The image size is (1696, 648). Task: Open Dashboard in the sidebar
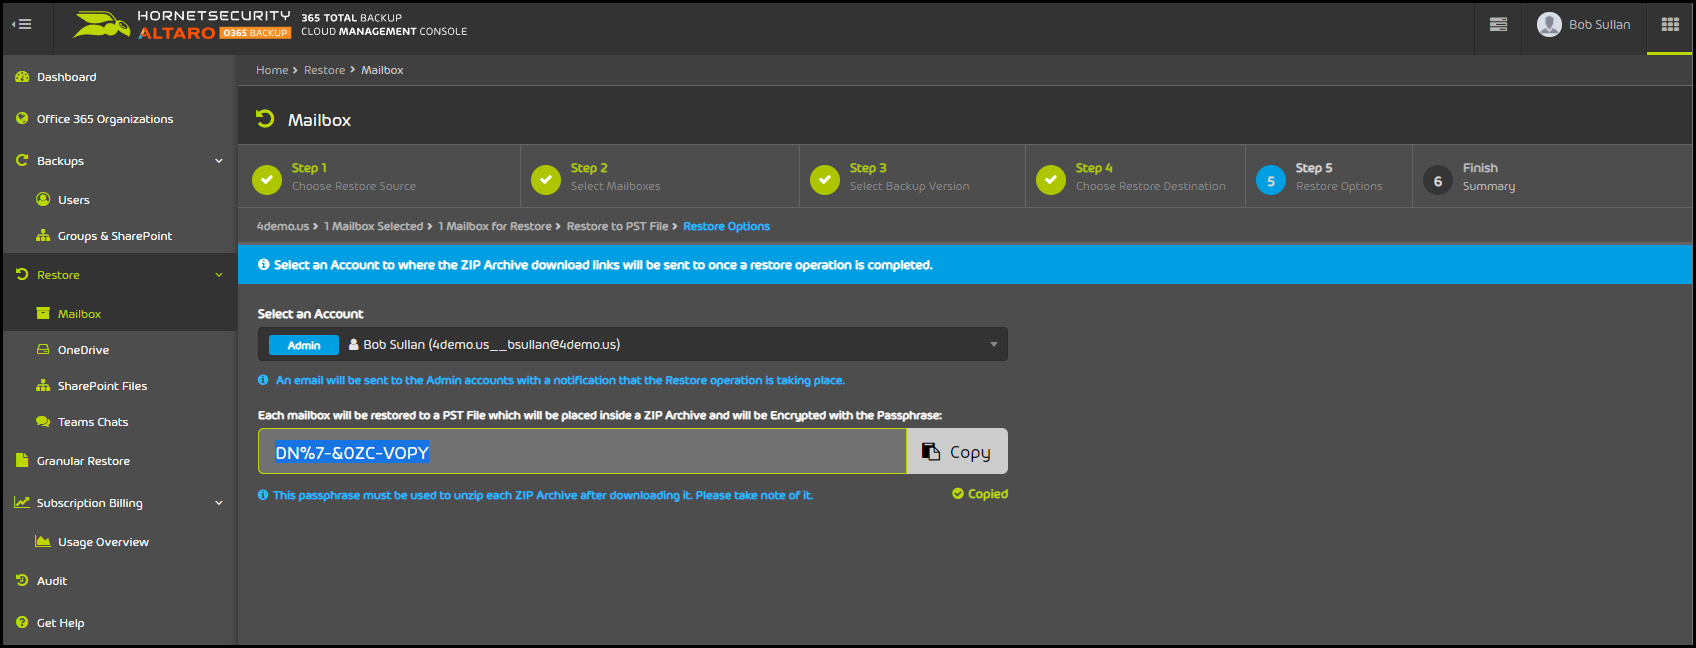66,77
